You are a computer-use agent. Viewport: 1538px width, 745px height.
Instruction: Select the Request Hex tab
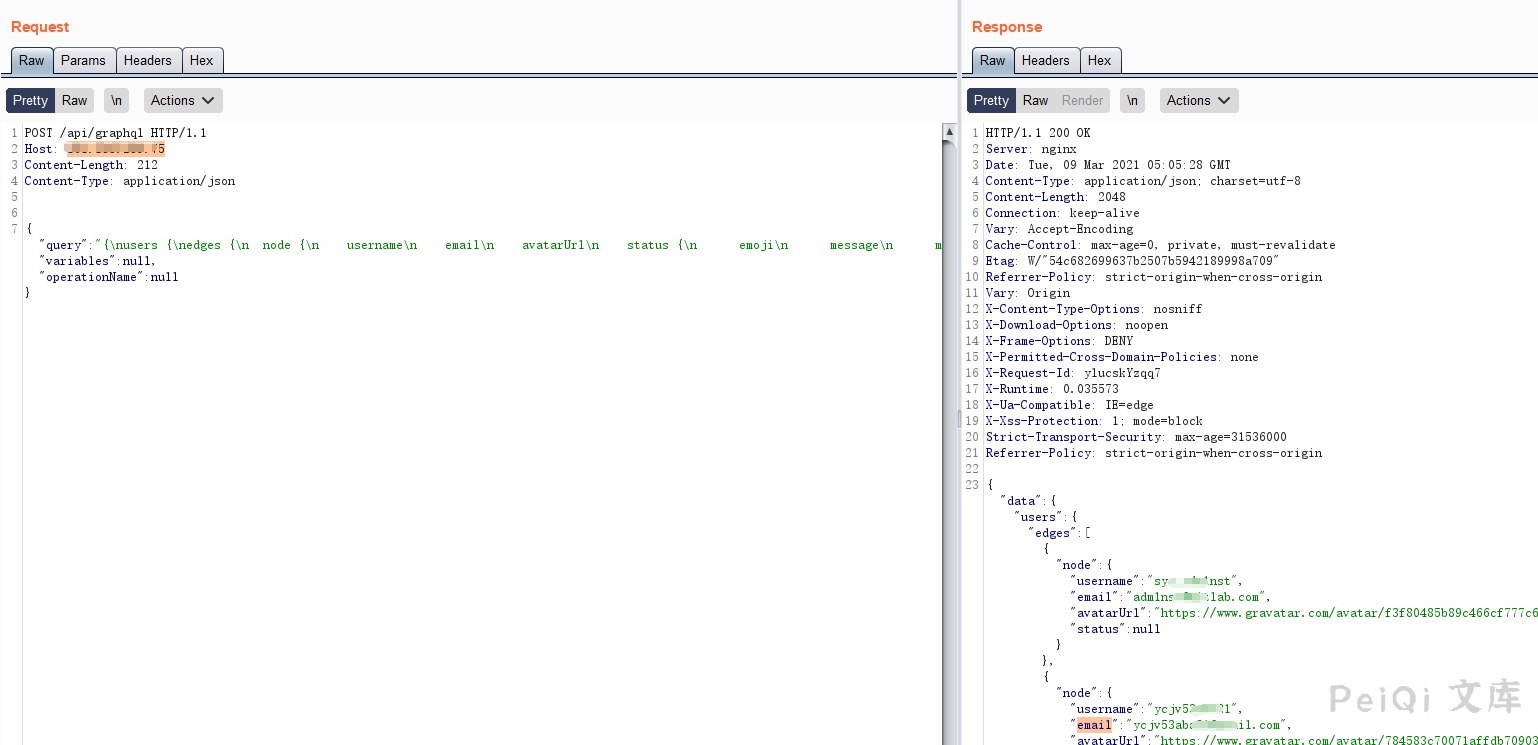tap(201, 60)
